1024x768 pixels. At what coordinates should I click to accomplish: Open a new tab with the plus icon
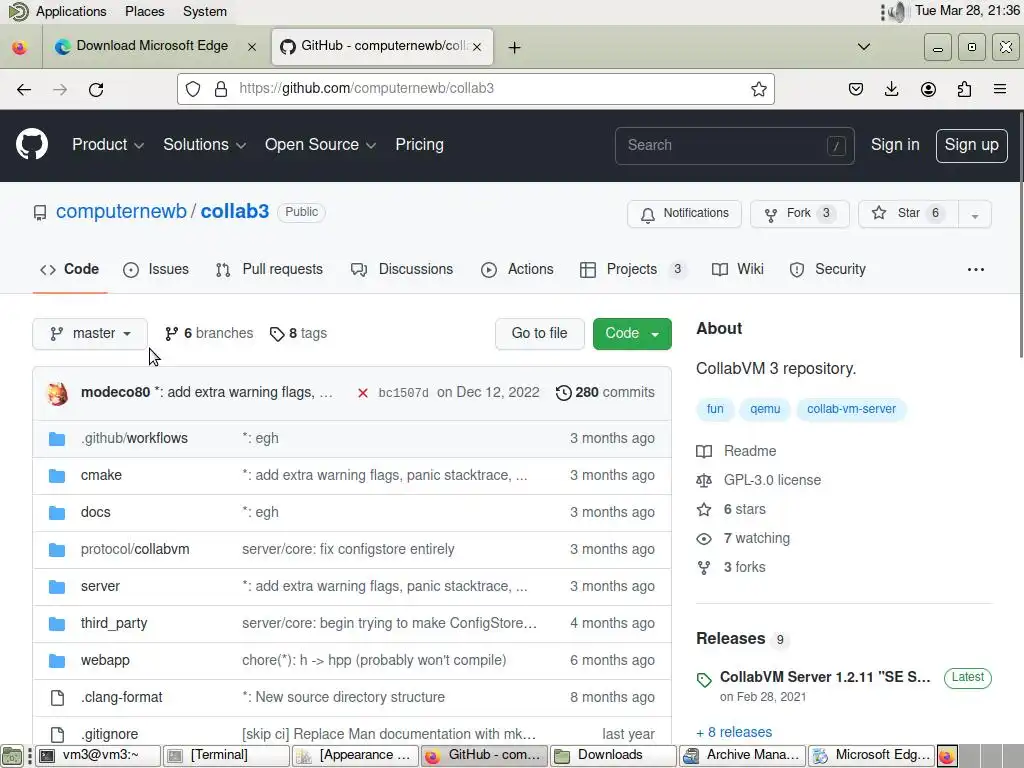click(515, 48)
